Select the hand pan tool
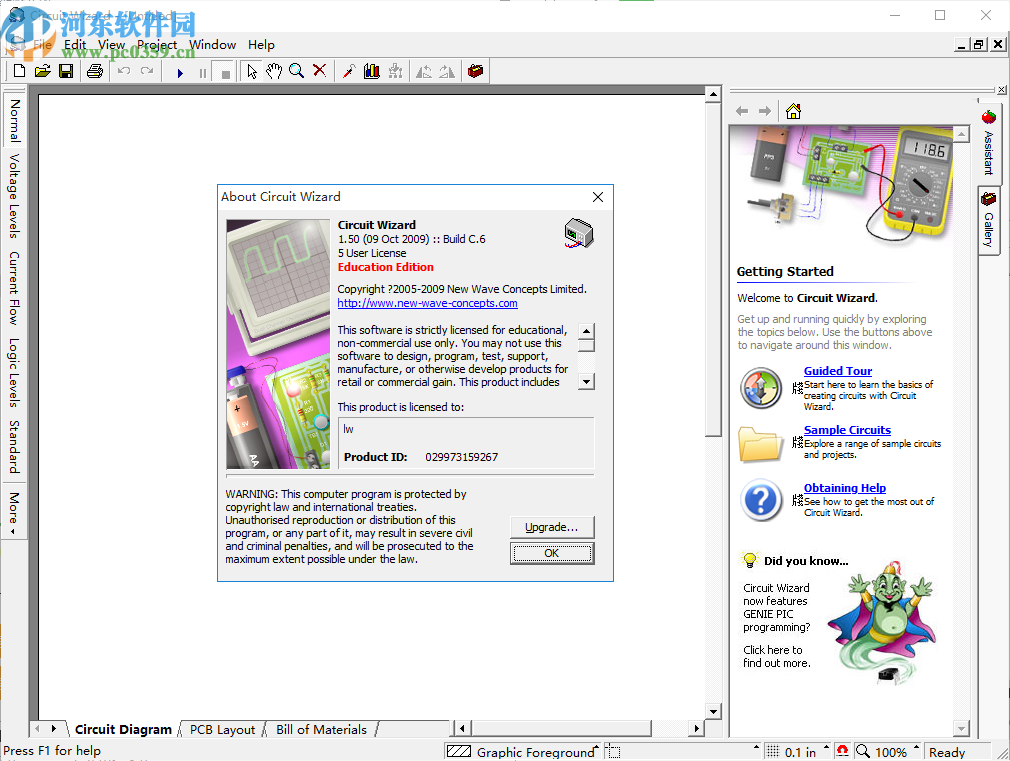 coord(274,72)
